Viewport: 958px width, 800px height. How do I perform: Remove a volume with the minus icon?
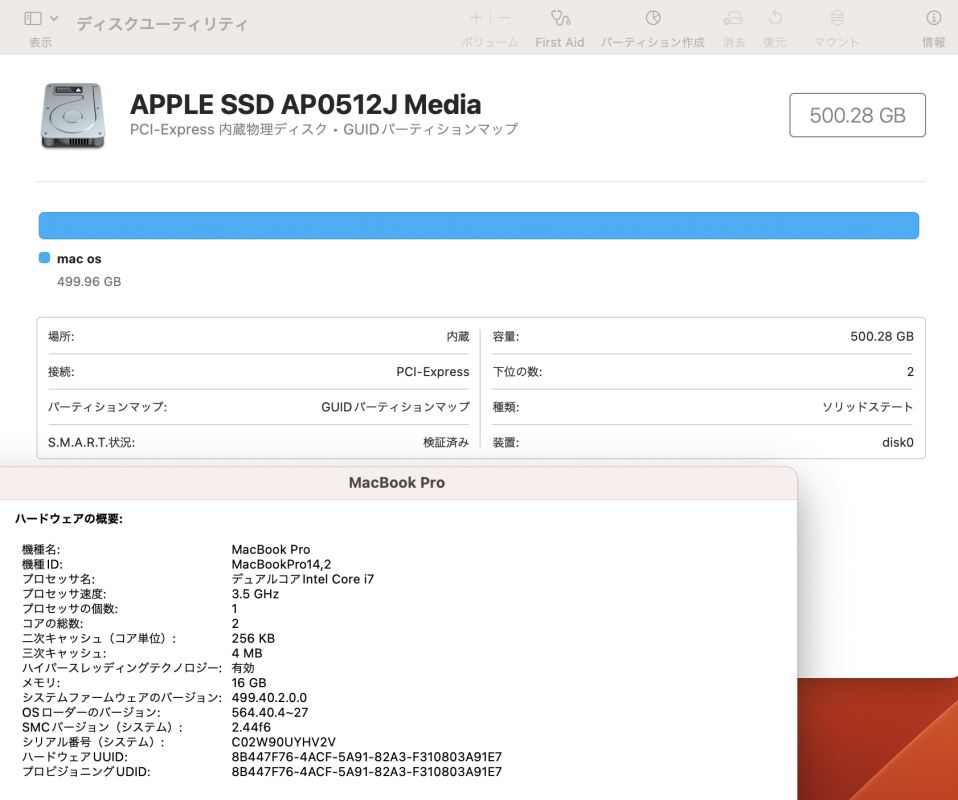click(505, 18)
